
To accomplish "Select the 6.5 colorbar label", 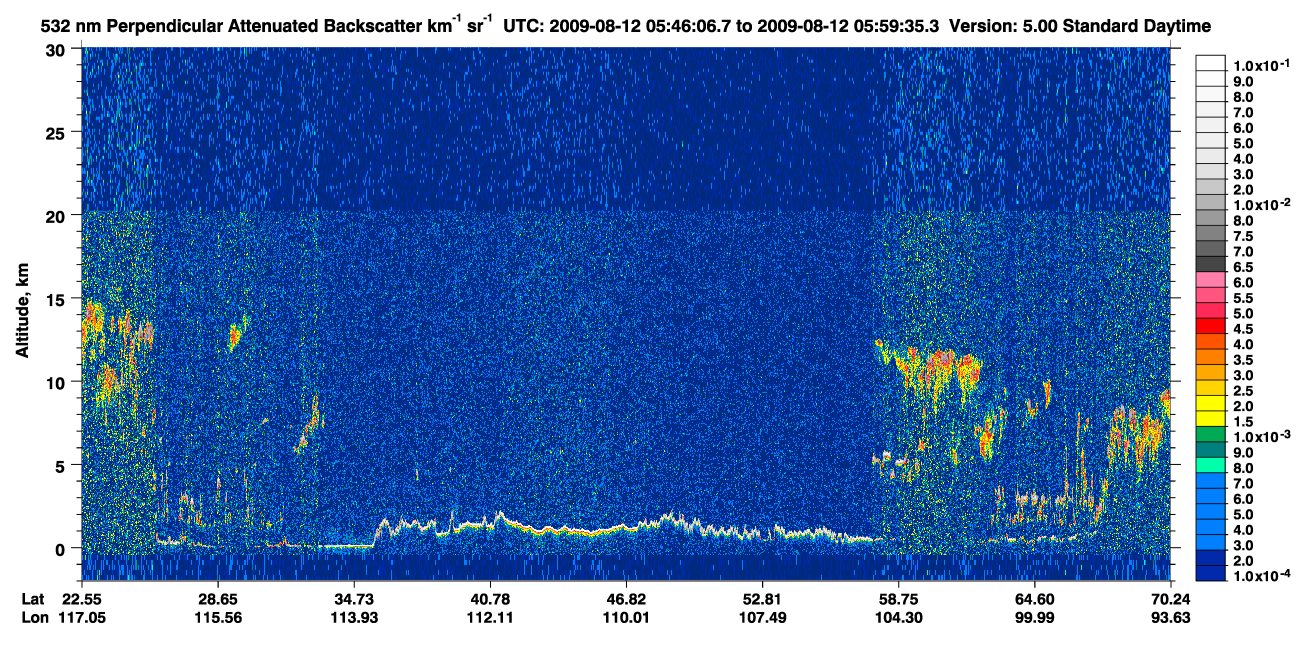I will pyautogui.click(x=1242, y=268).
